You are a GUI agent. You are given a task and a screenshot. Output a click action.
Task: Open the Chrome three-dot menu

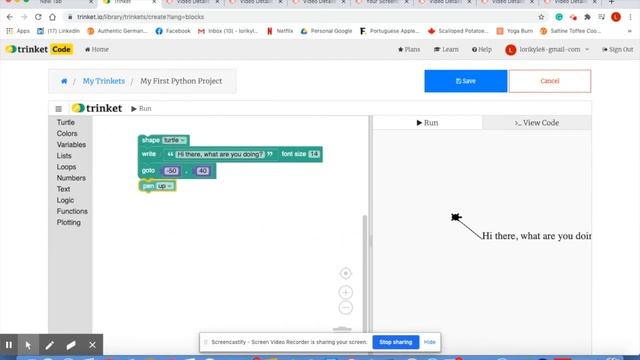[x=631, y=17]
